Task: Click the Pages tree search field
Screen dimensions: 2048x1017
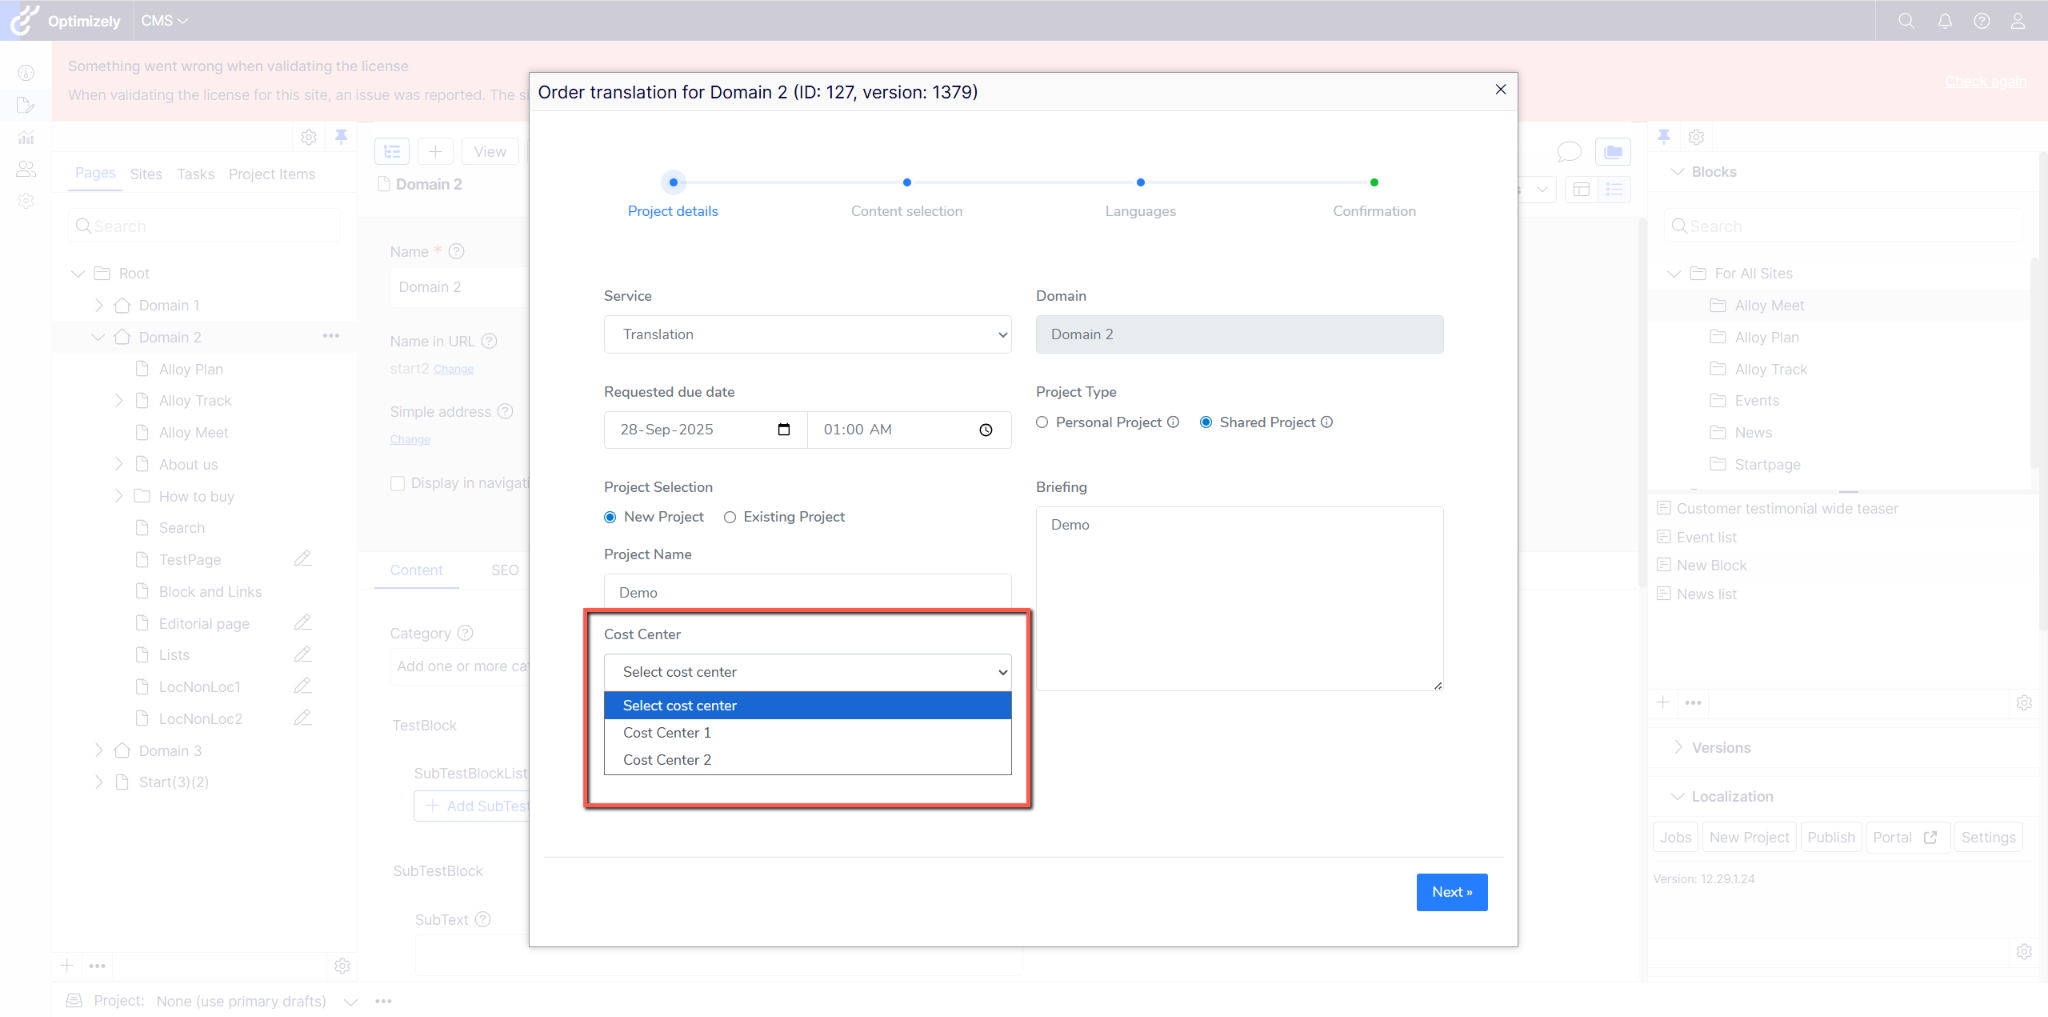Action: pos(205,226)
